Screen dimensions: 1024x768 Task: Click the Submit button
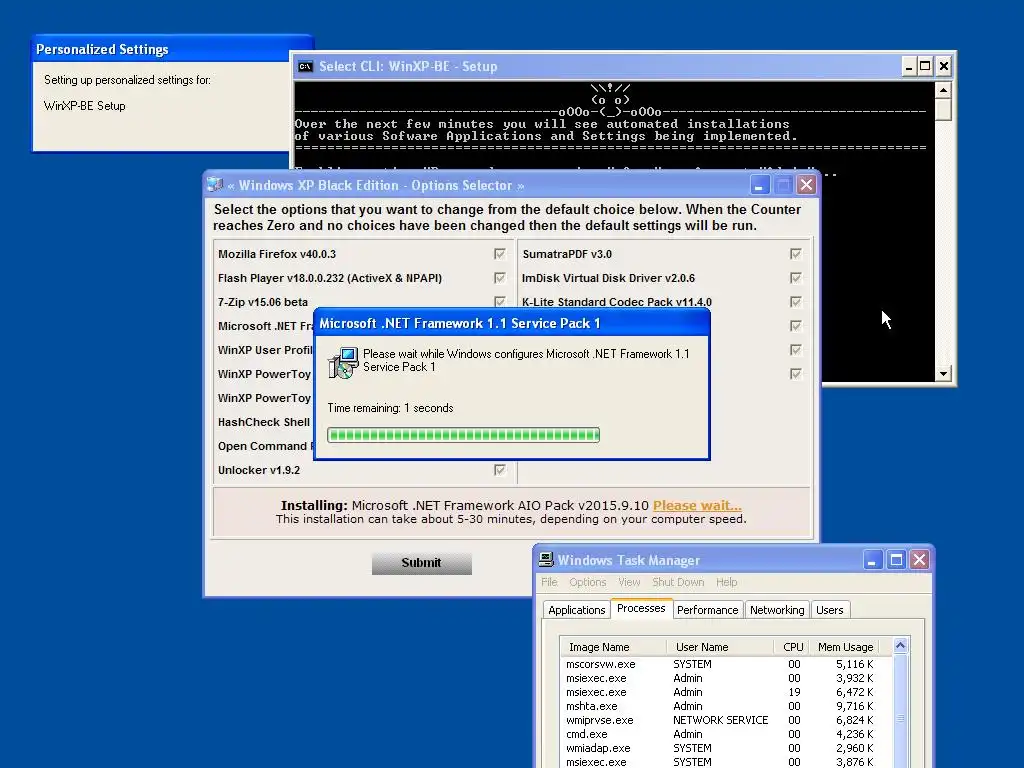point(421,563)
